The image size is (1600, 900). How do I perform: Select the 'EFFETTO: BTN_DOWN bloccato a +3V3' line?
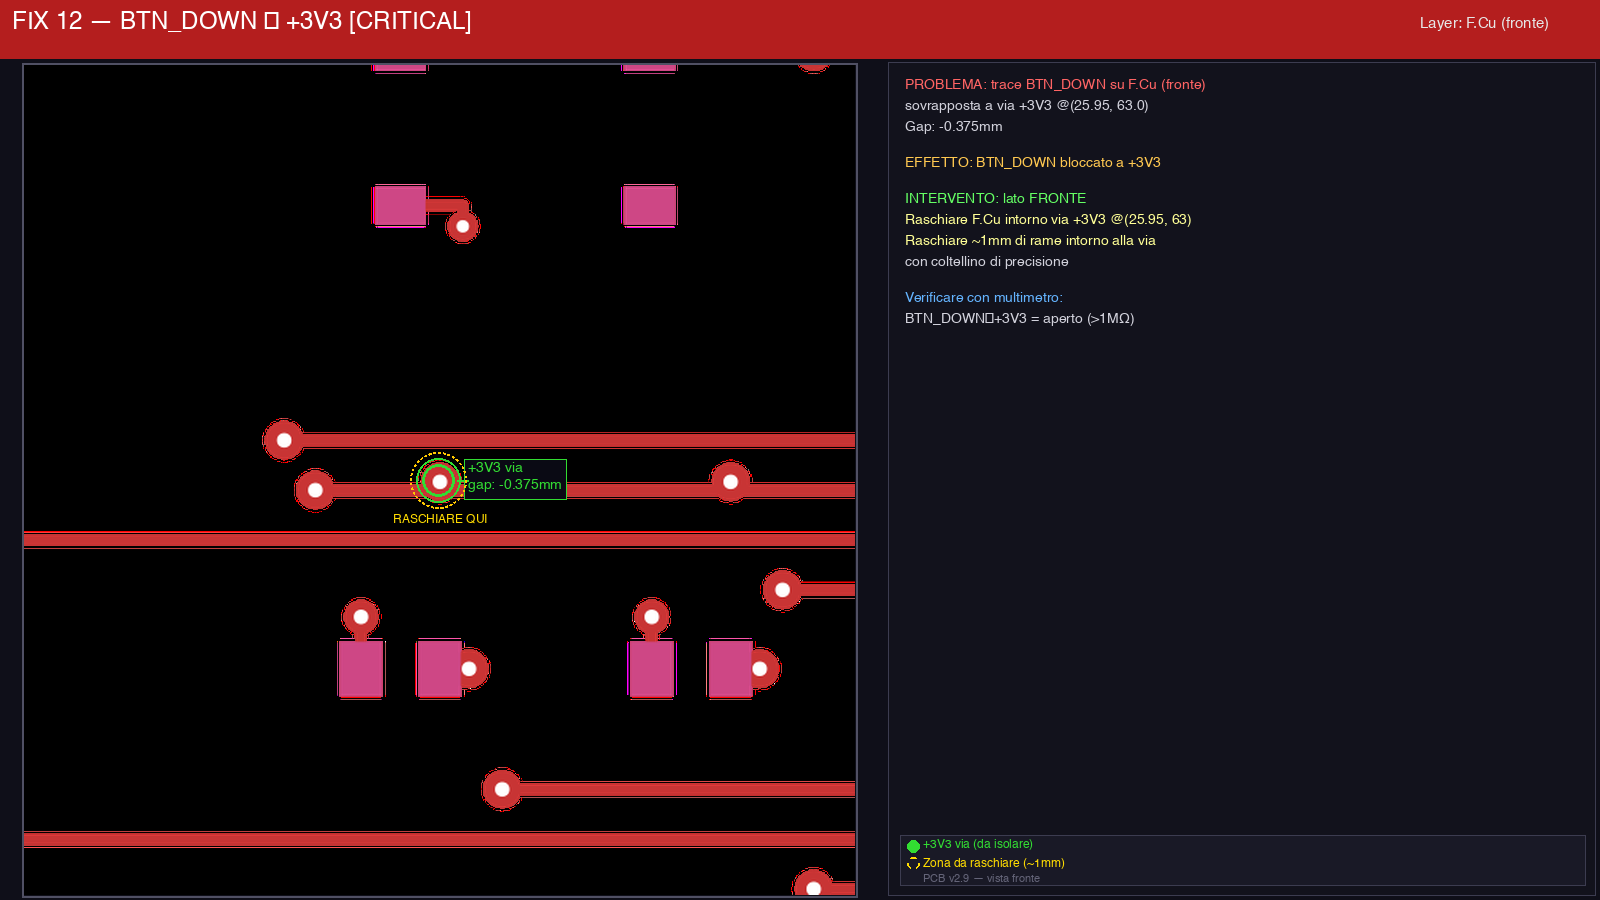click(1032, 162)
